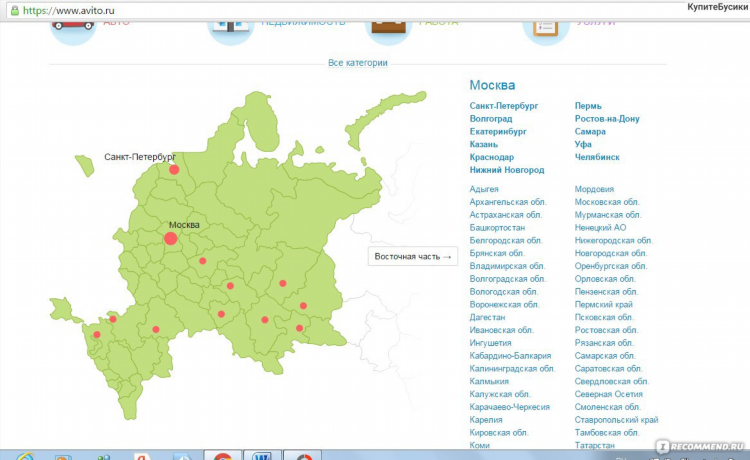Select the Самара city link

pyautogui.click(x=590, y=131)
